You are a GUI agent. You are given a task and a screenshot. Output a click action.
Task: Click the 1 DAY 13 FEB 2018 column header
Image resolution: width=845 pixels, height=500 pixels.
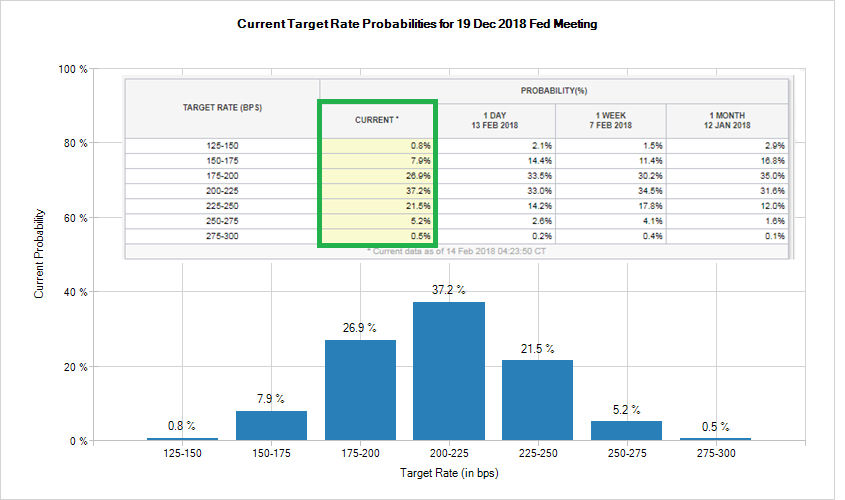coord(496,119)
